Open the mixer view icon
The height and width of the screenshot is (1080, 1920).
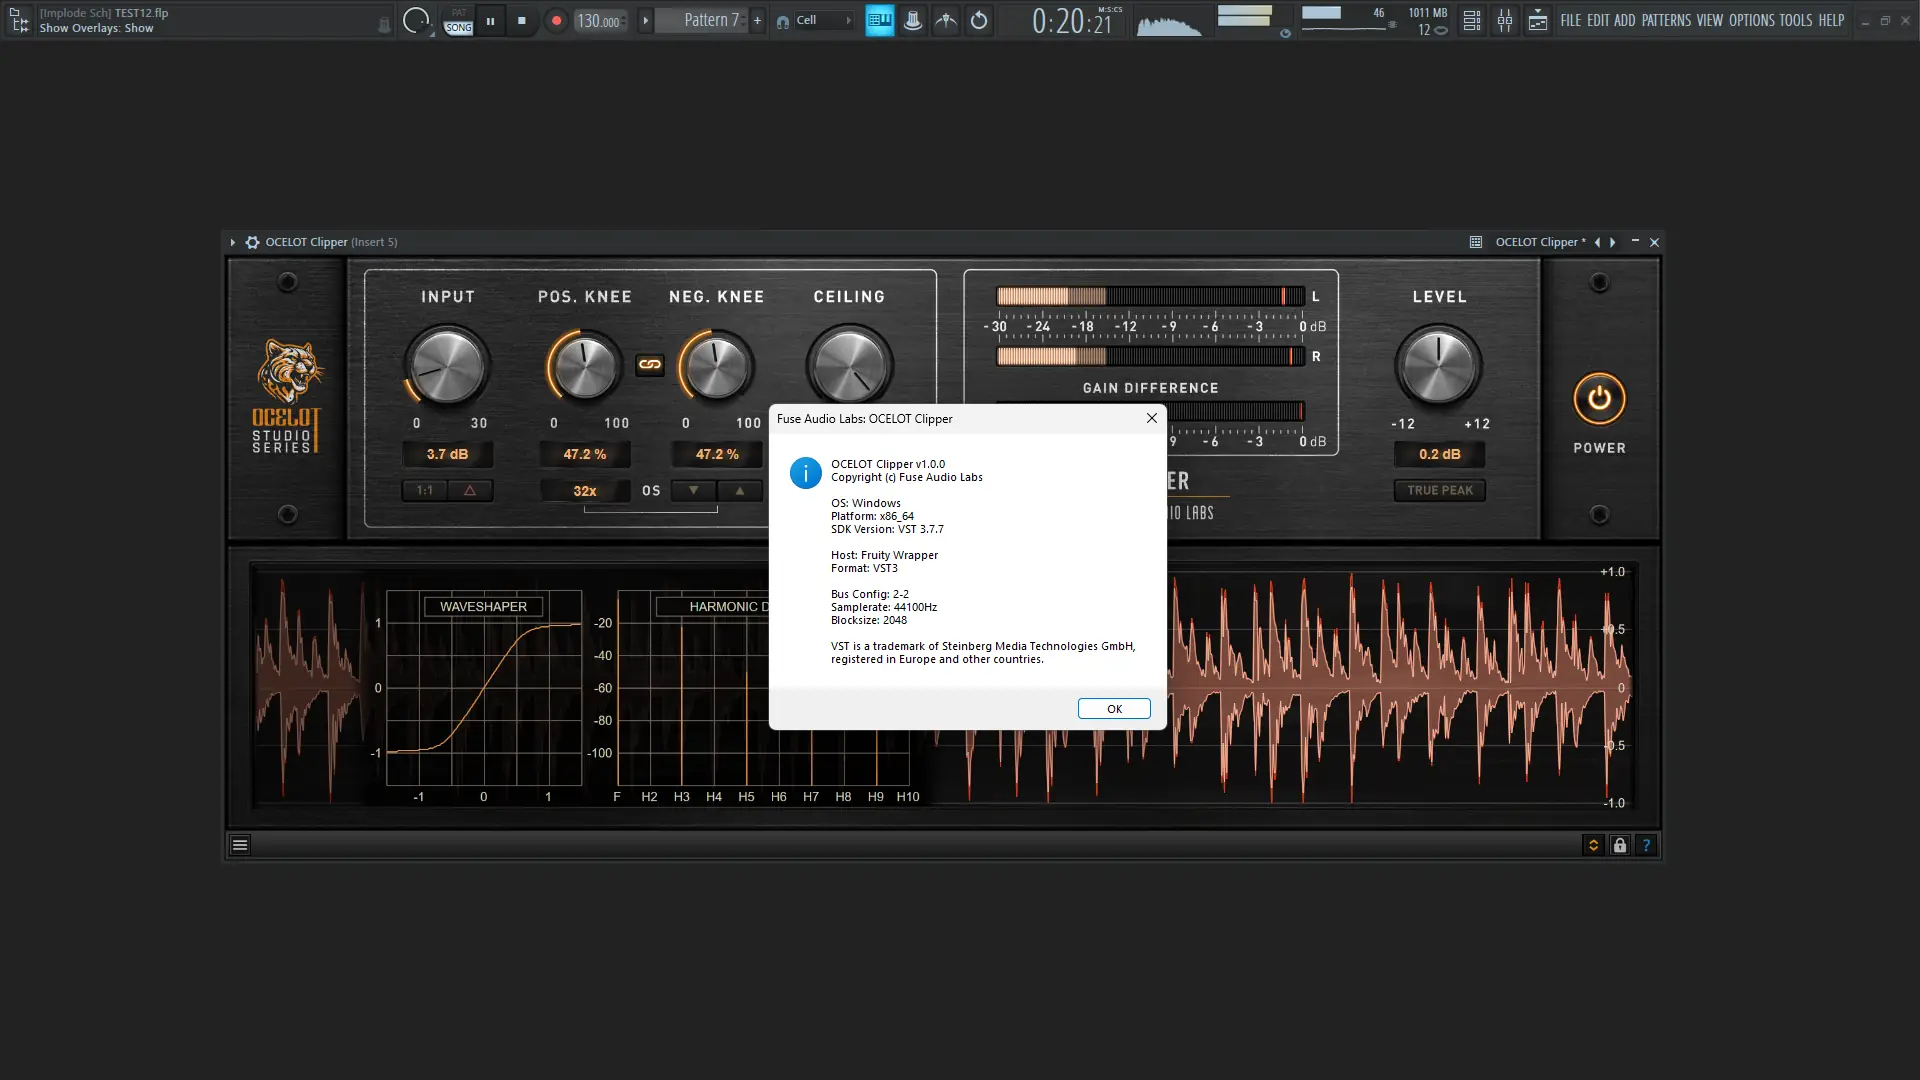(1505, 20)
